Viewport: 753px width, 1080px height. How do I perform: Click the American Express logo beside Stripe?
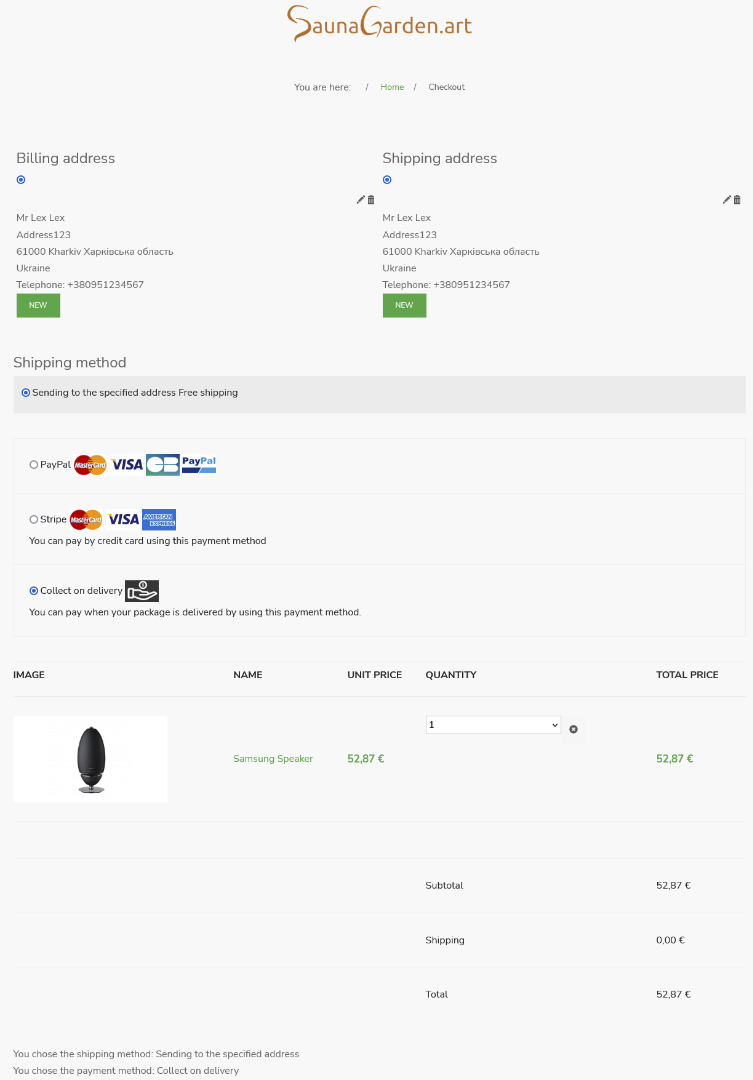(x=159, y=519)
